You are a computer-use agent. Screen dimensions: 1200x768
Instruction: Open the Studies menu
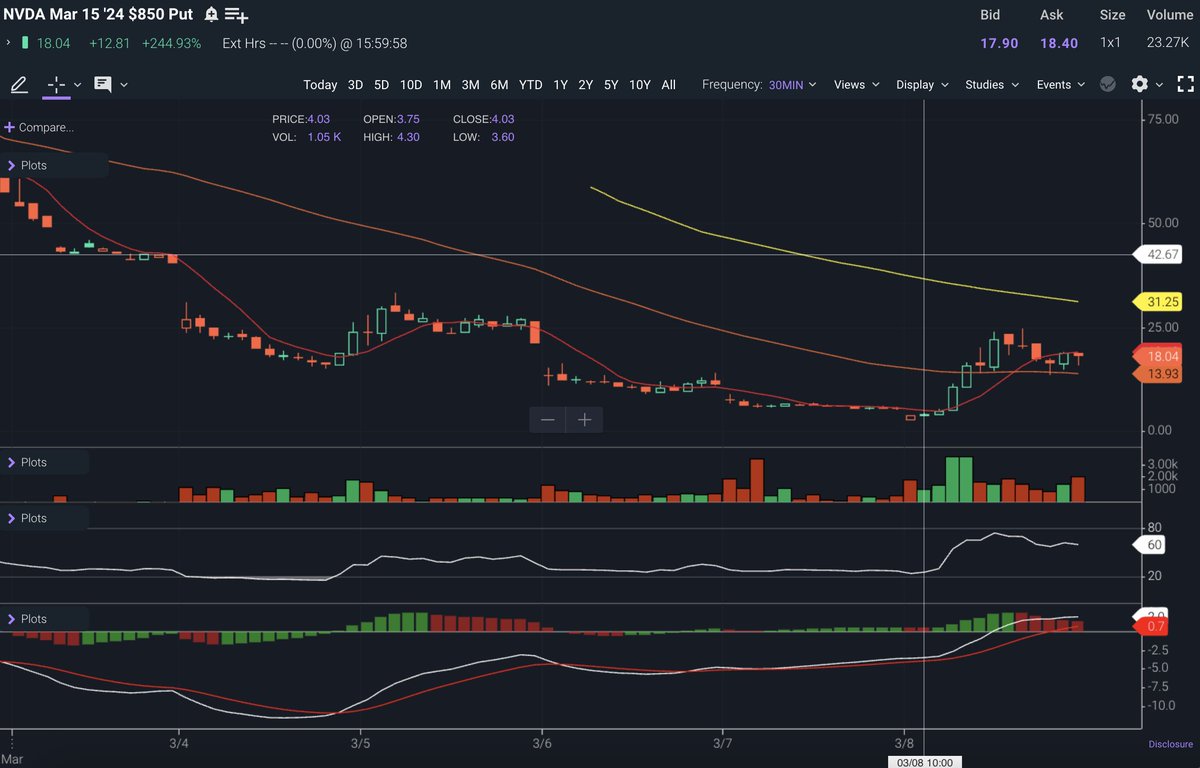coord(992,85)
